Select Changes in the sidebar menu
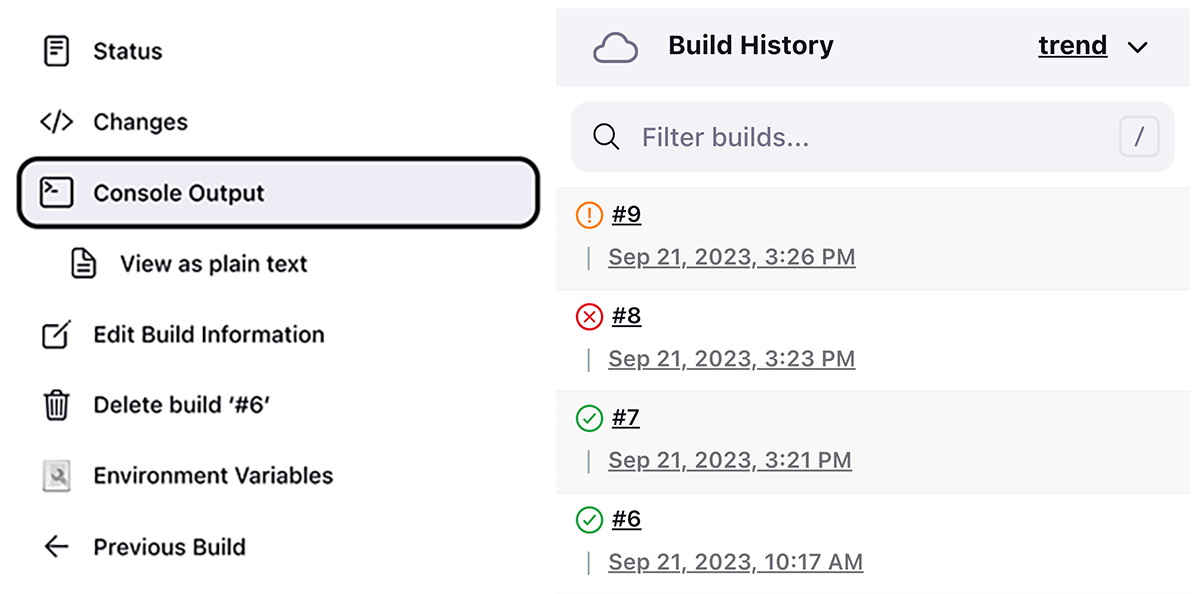 click(x=139, y=121)
